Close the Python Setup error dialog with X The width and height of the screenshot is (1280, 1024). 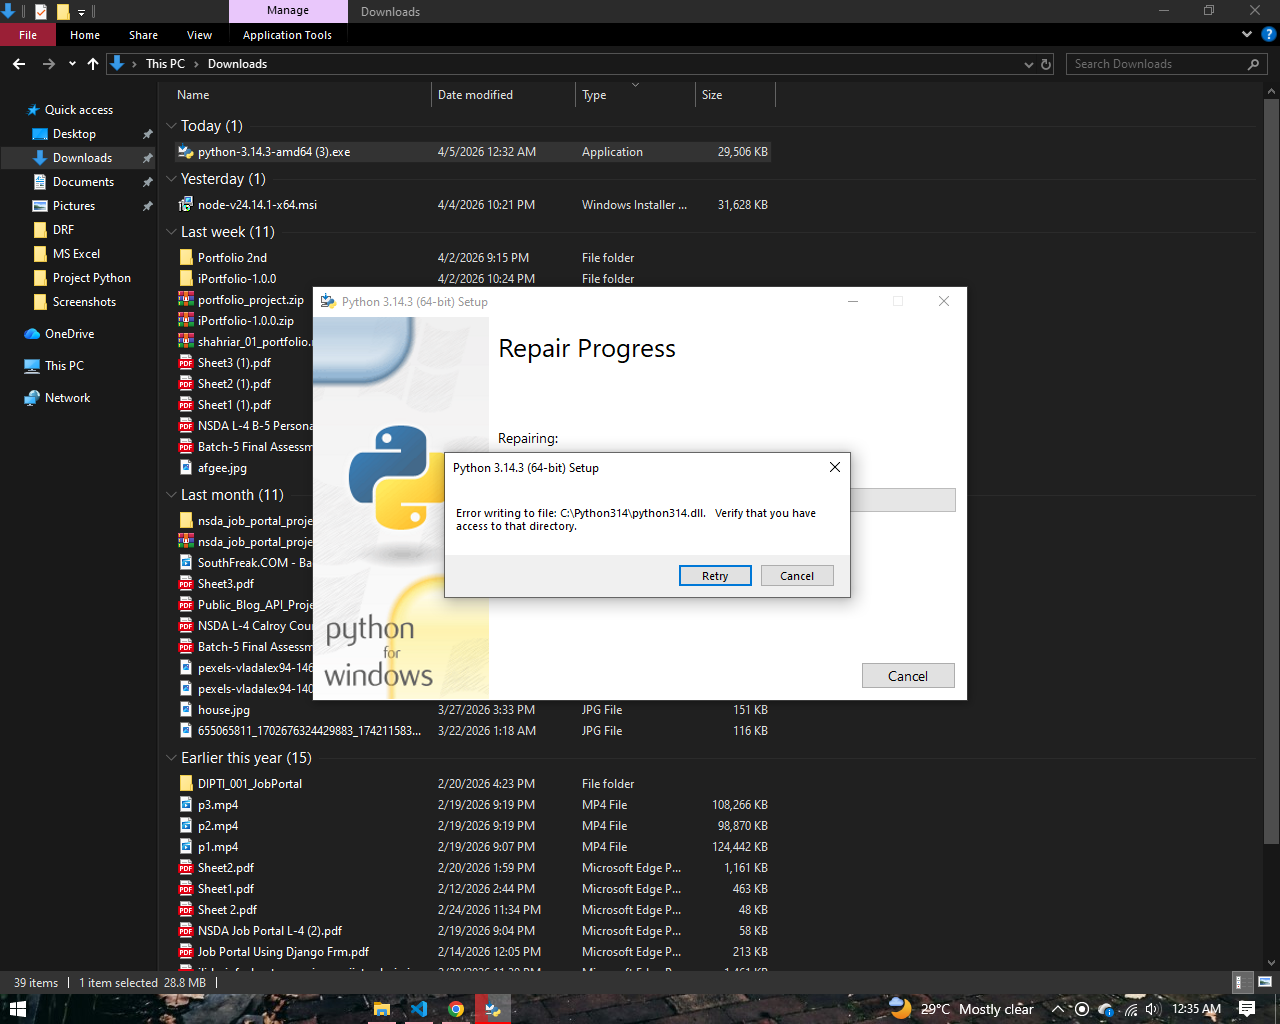pyautogui.click(x=835, y=467)
